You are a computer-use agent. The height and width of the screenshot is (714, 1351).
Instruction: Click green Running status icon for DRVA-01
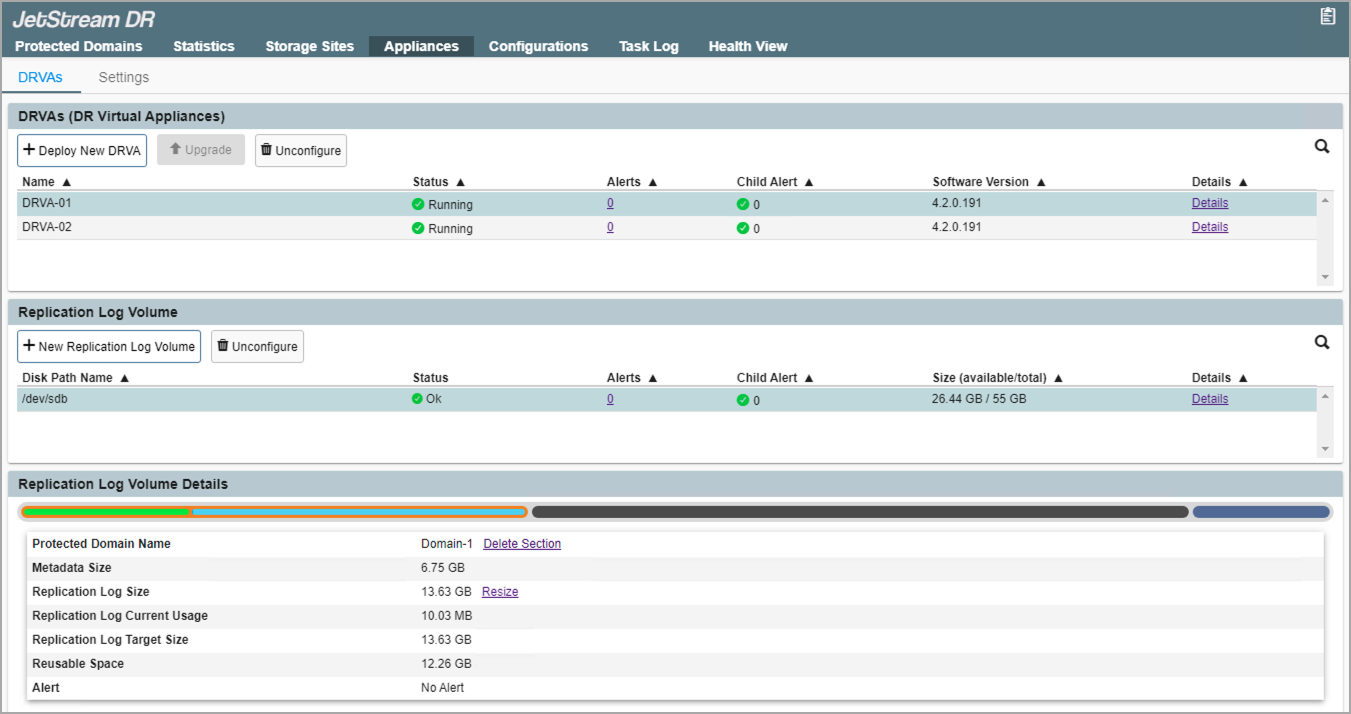418,204
